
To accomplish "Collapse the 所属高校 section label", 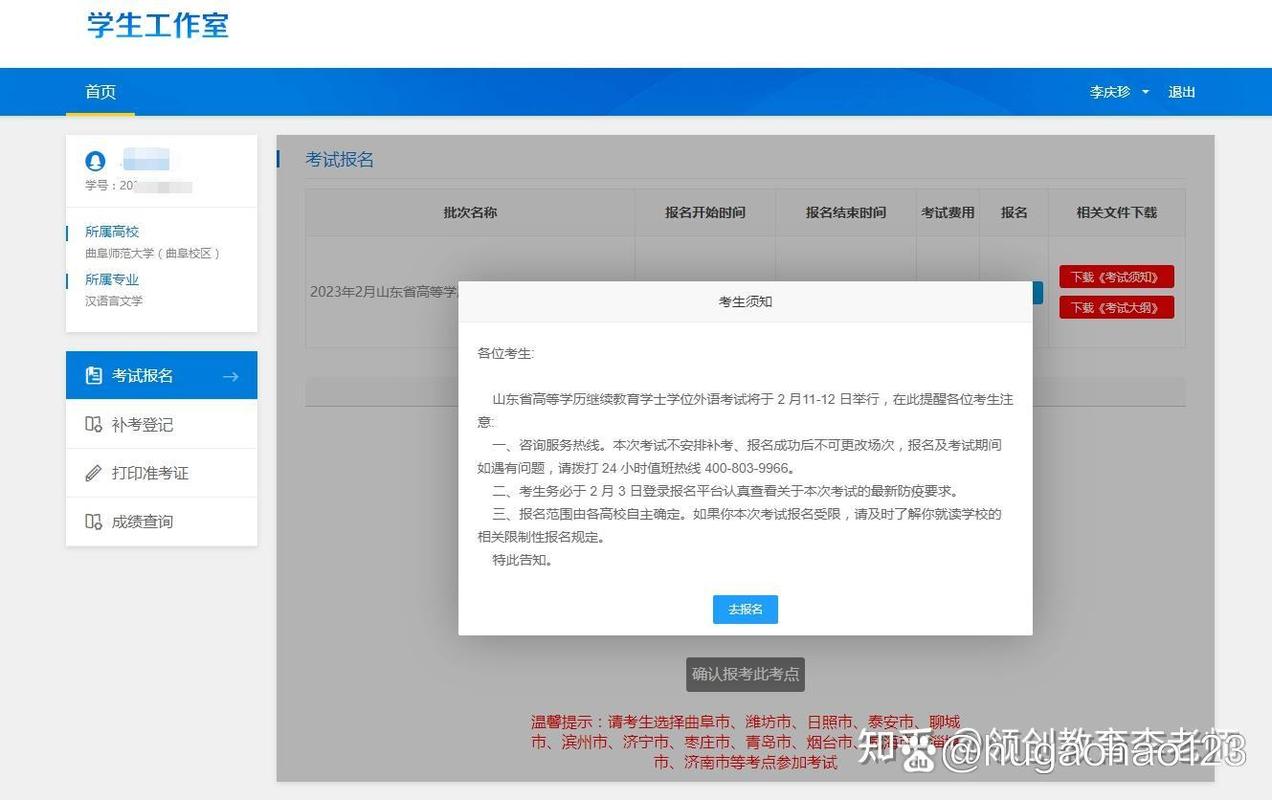I will pyautogui.click(x=111, y=231).
